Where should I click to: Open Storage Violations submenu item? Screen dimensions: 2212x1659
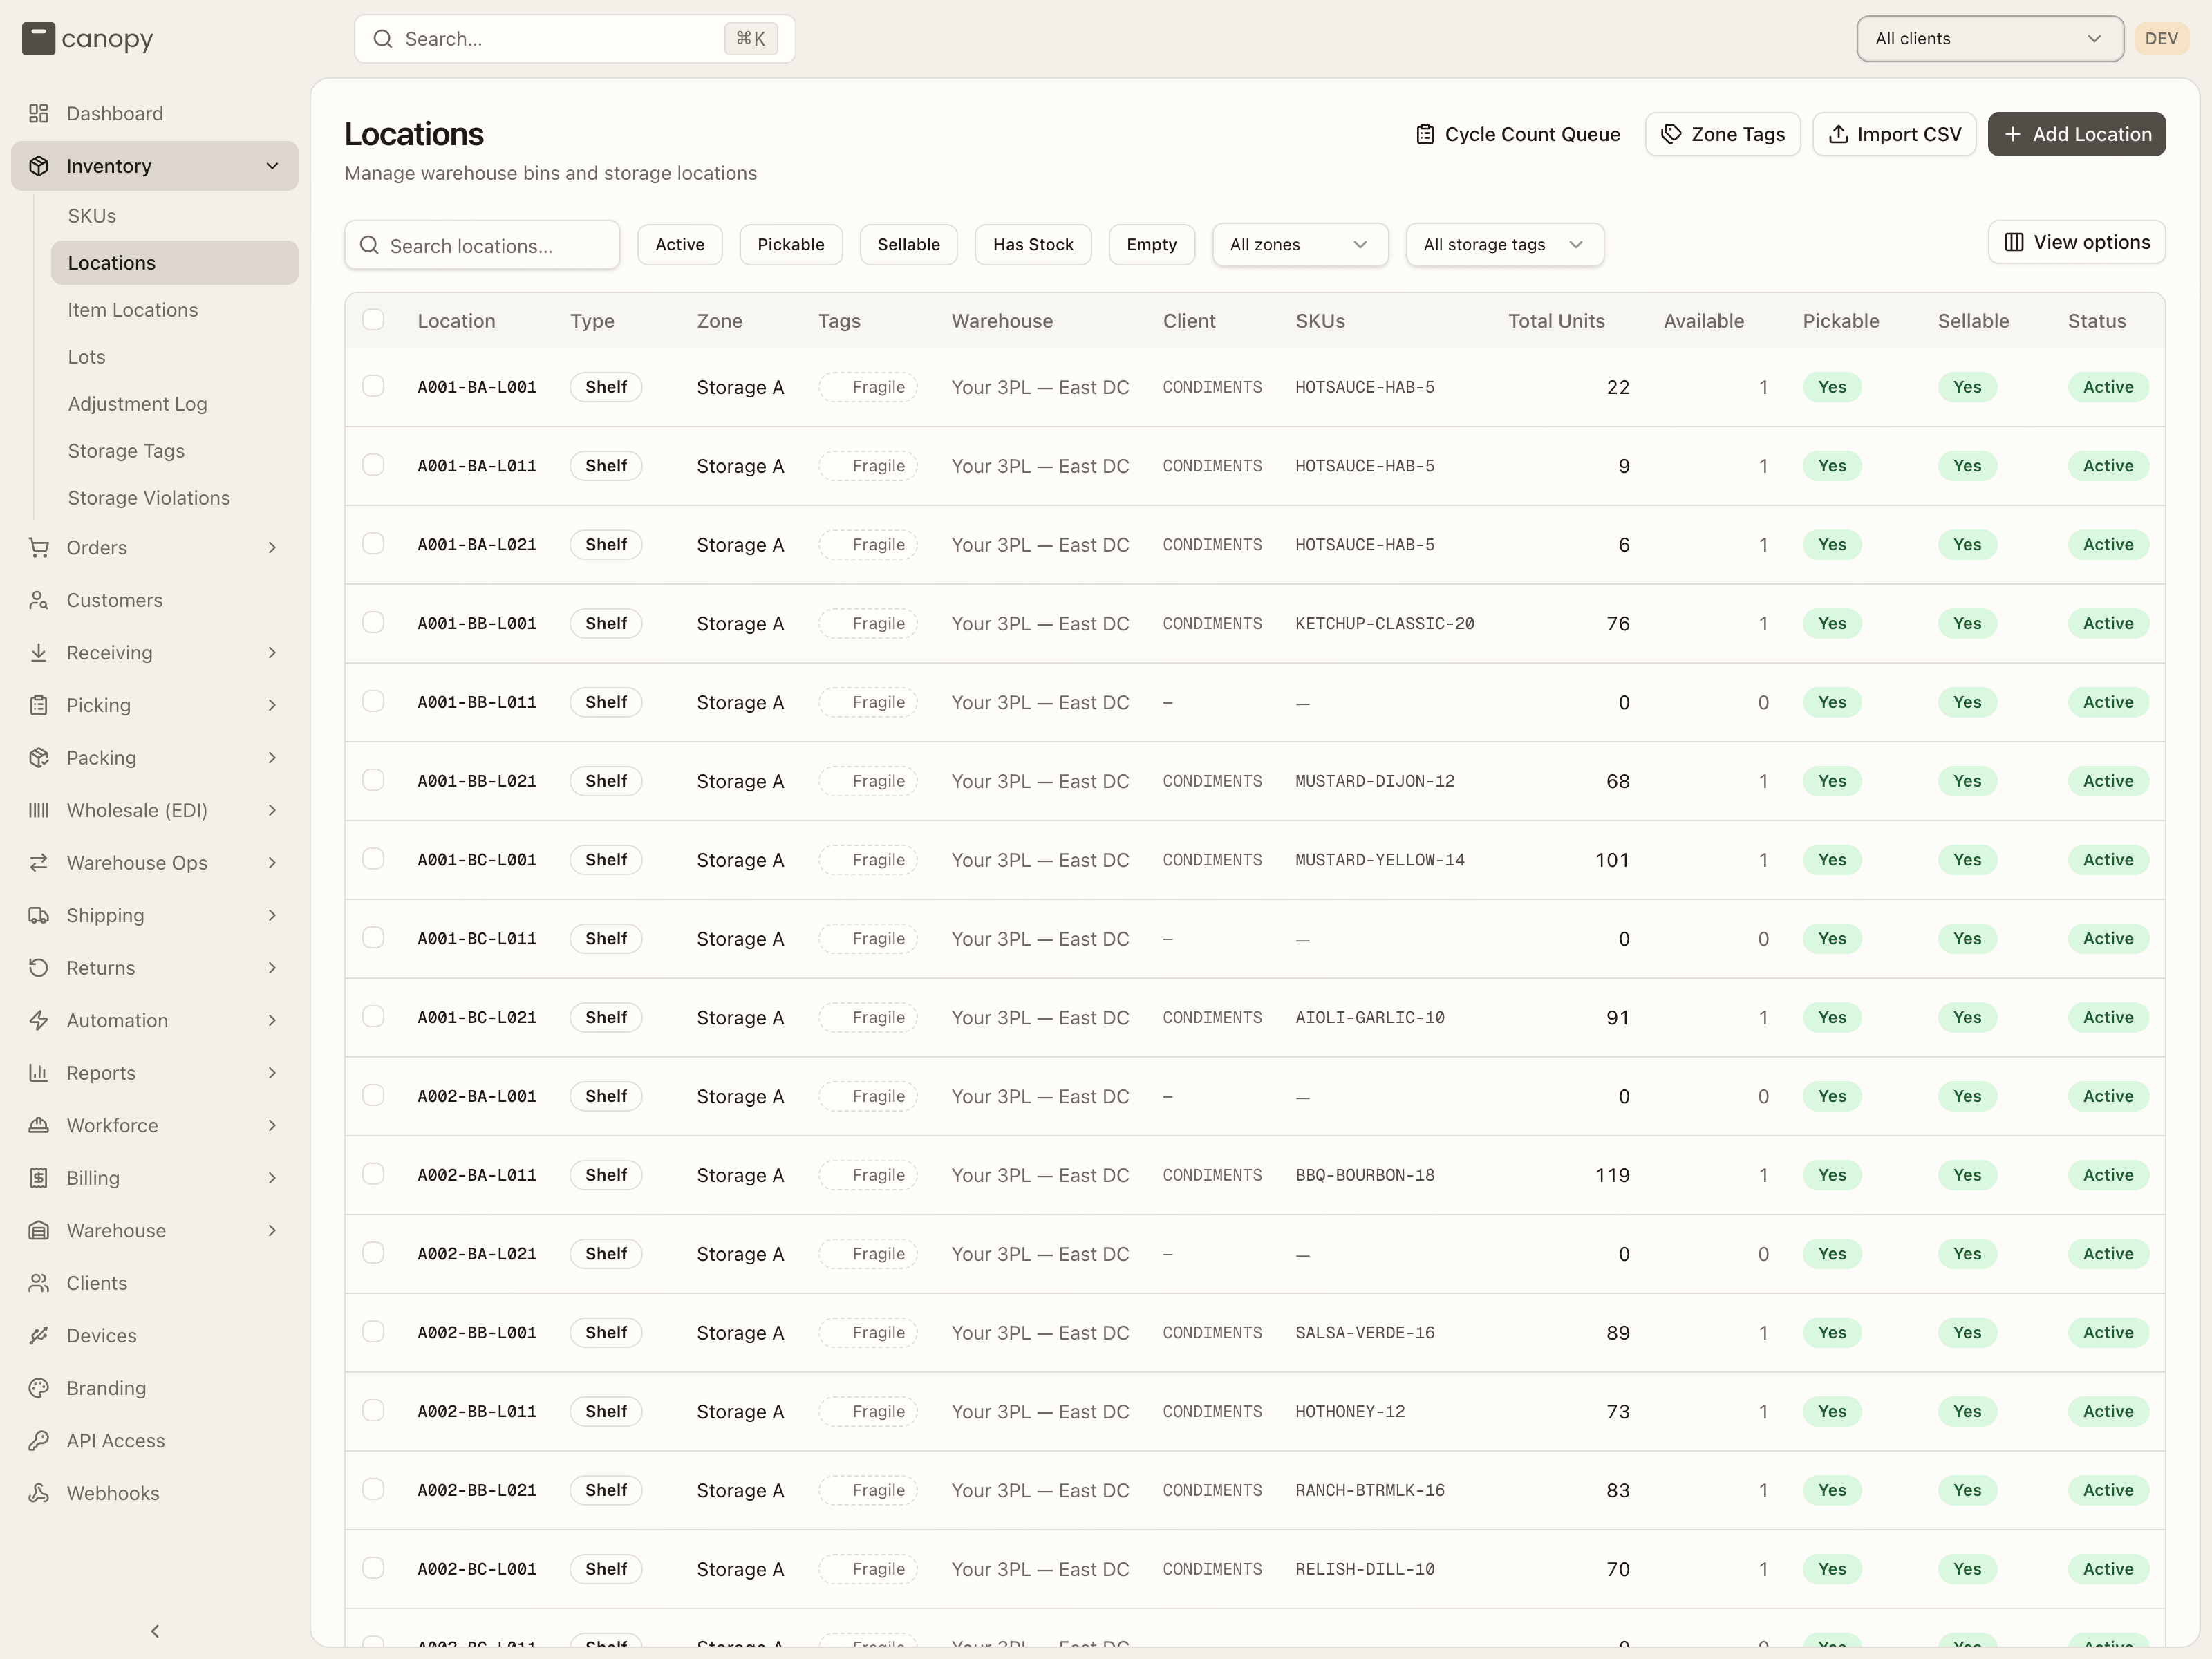(x=175, y=498)
